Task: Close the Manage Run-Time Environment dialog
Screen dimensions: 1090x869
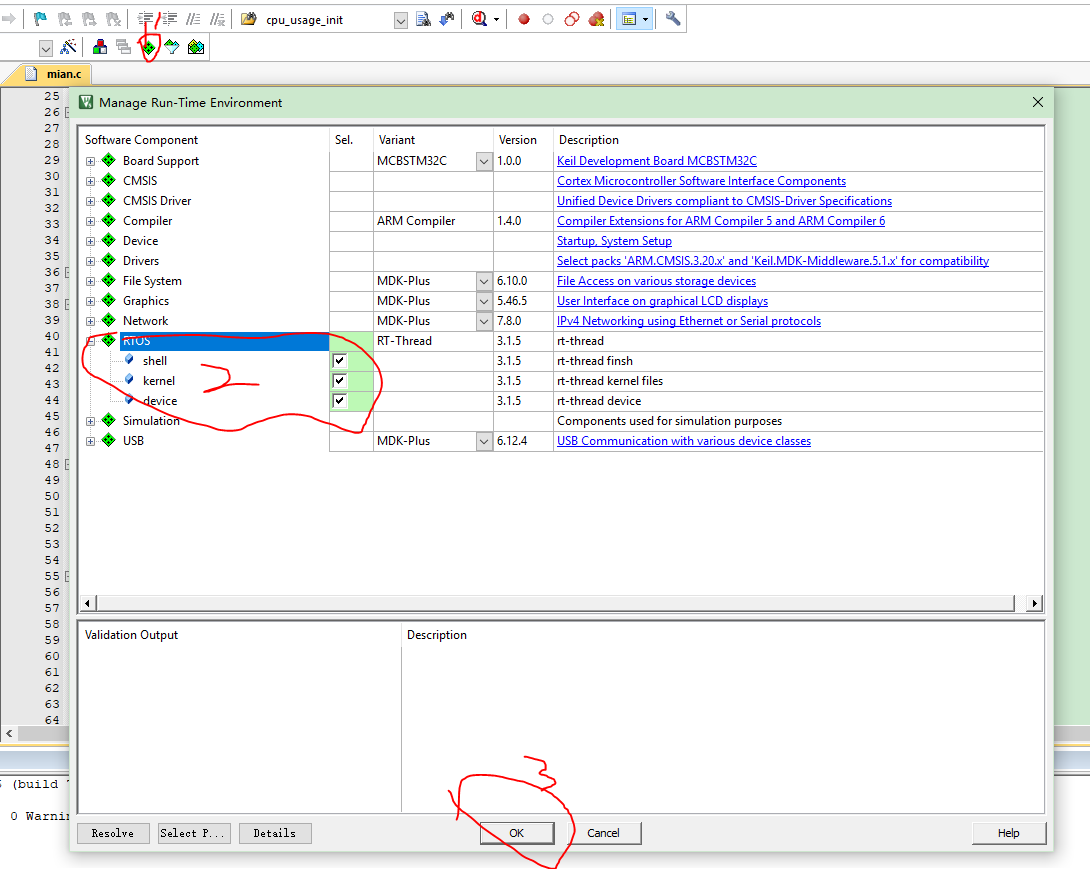Action: [1038, 102]
